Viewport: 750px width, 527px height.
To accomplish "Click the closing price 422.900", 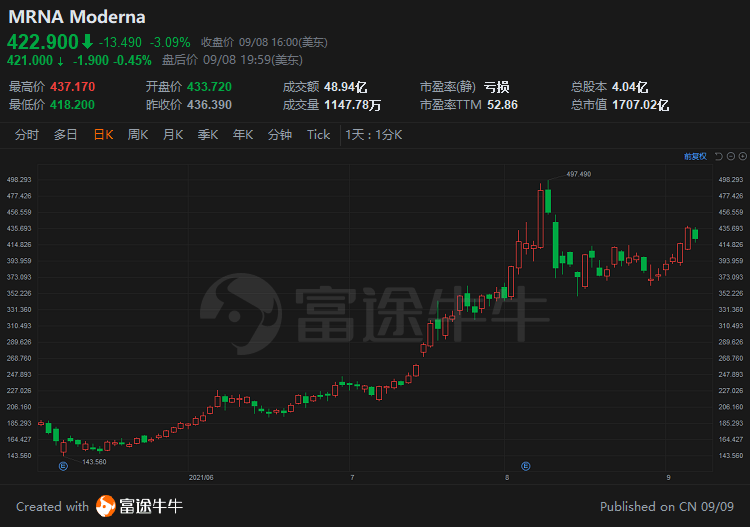I will (43, 42).
